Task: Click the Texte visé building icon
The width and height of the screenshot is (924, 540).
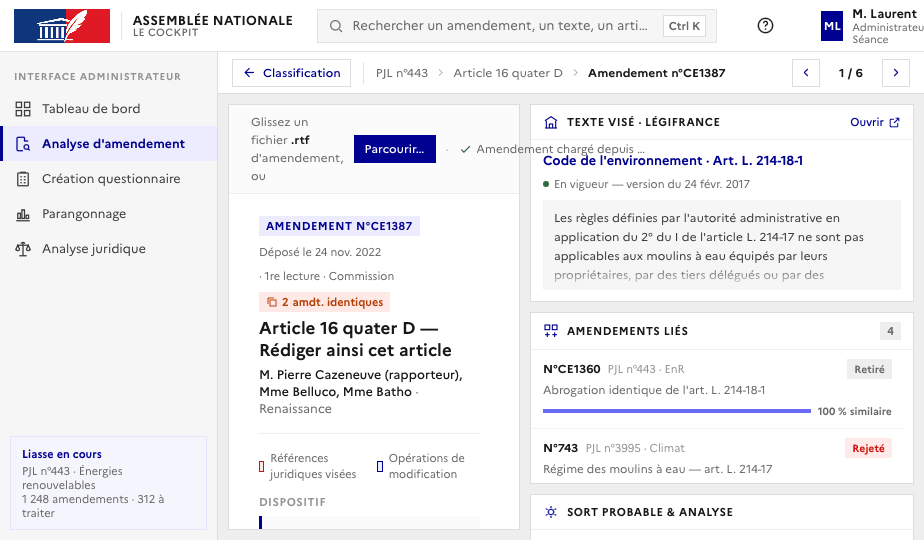Action: pos(551,122)
